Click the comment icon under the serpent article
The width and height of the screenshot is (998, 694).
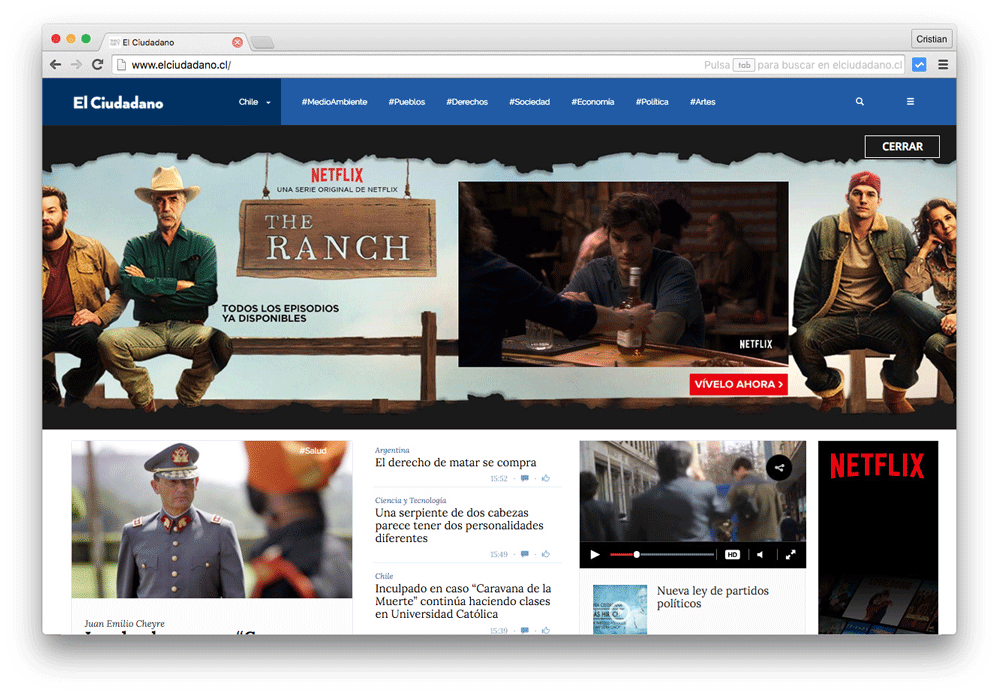(524, 554)
